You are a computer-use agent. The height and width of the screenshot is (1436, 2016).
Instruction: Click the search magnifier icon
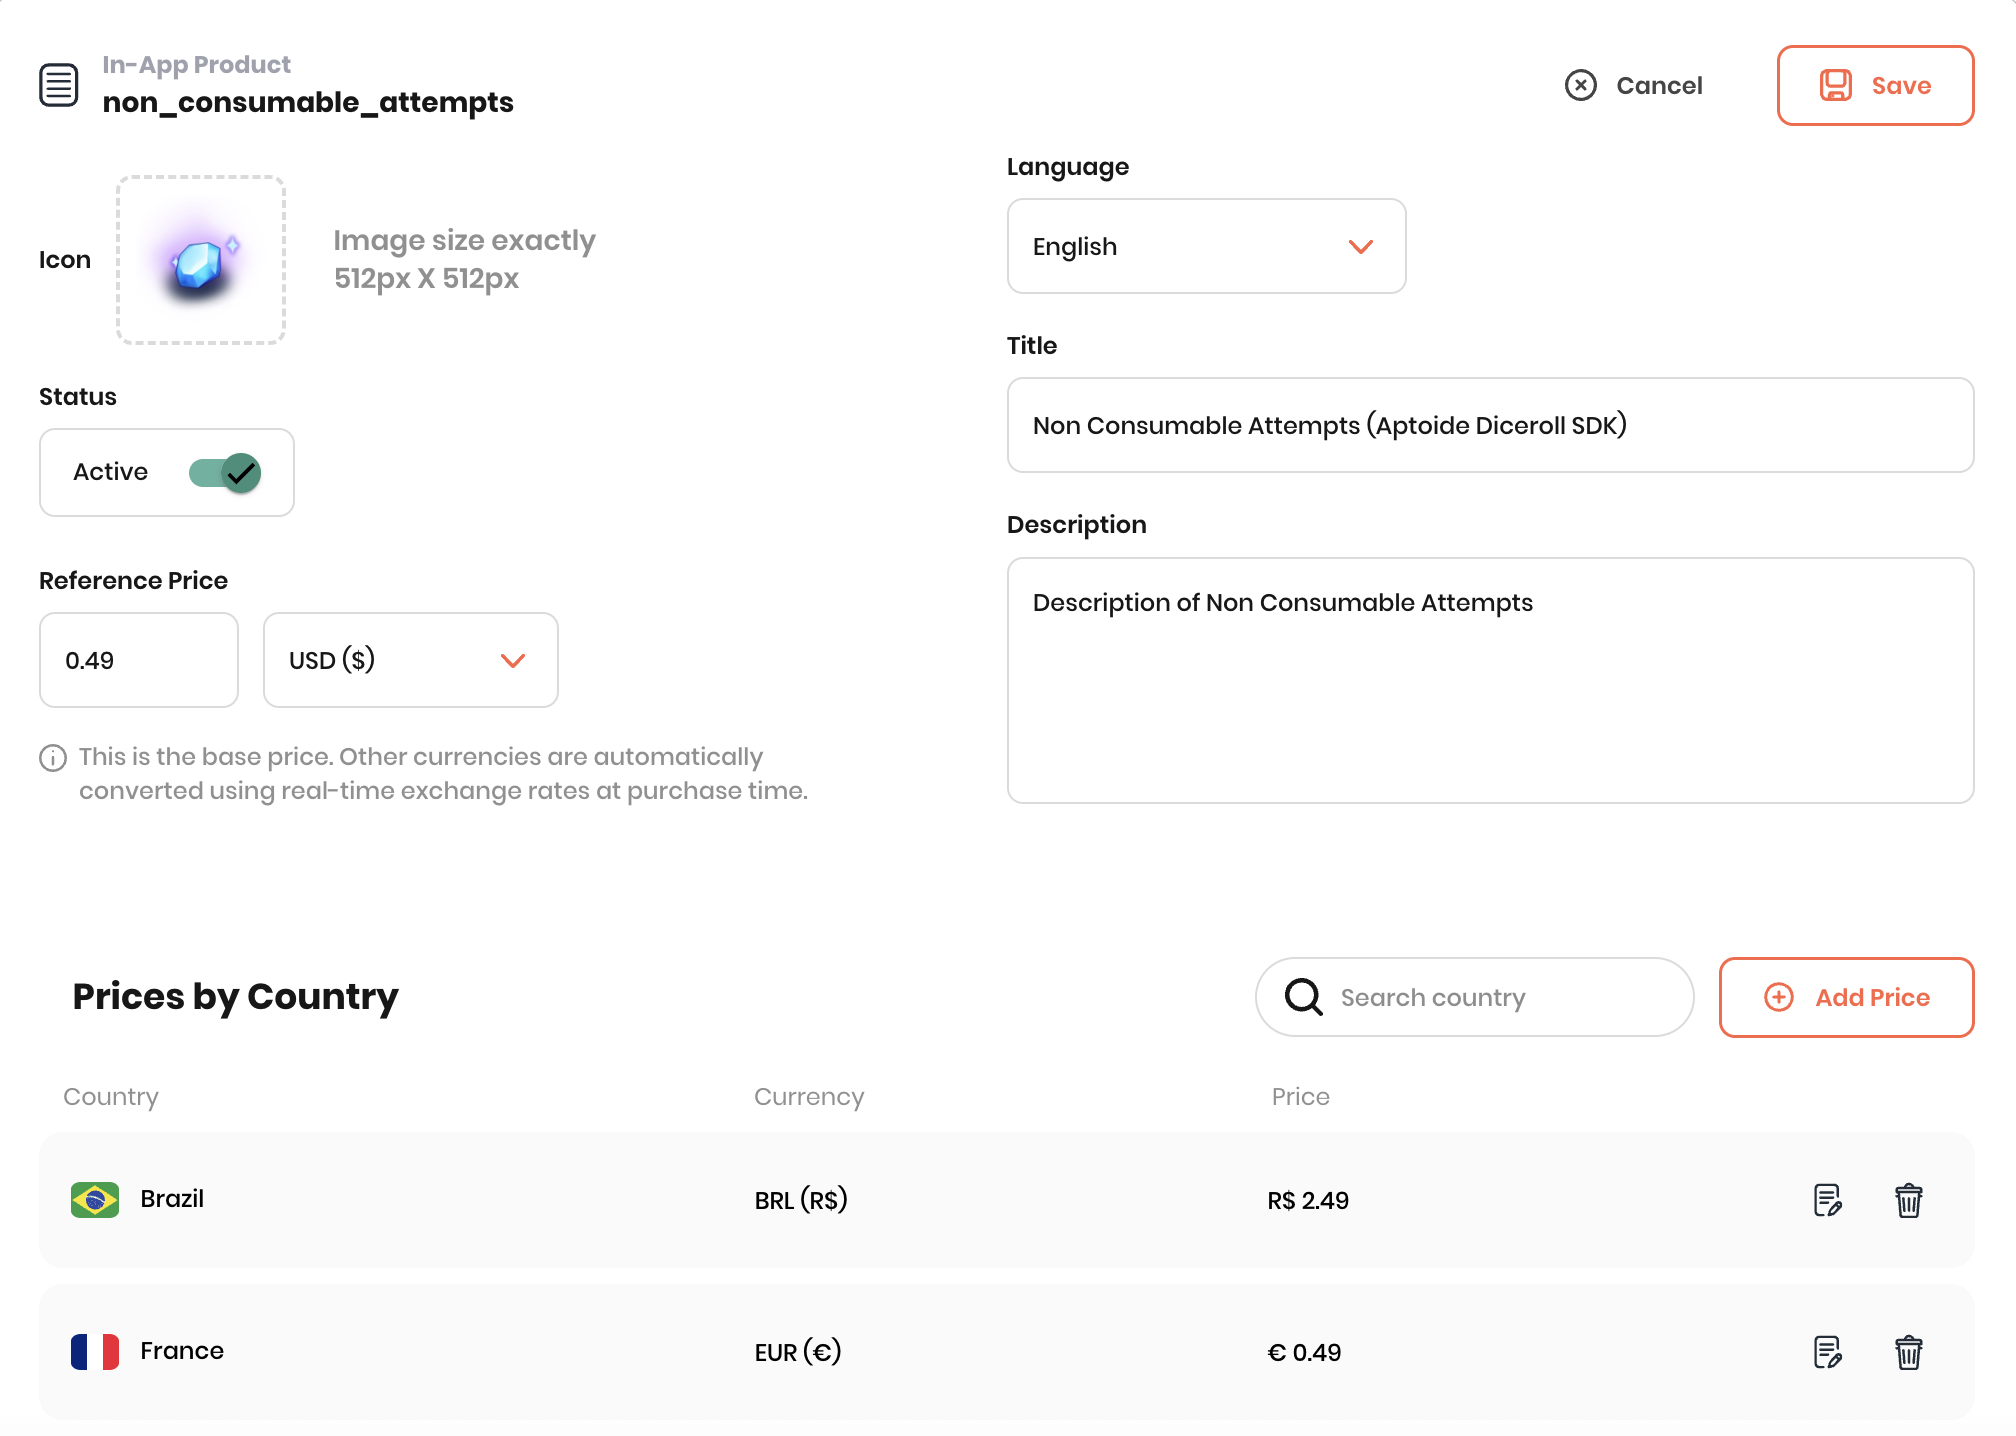(1303, 997)
